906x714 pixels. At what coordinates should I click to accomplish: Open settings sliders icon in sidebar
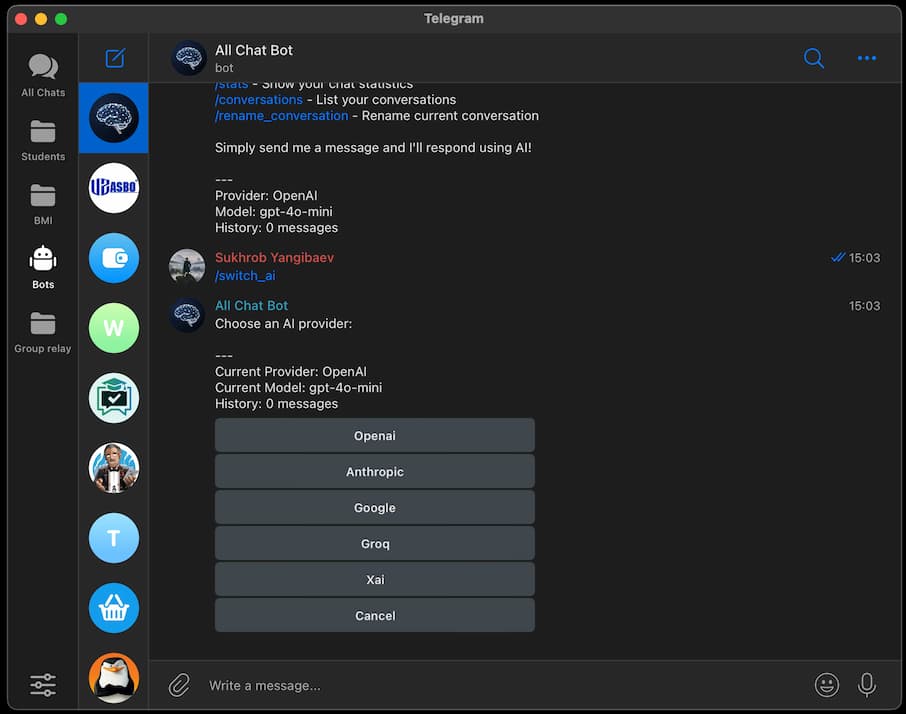(x=43, y=685)
